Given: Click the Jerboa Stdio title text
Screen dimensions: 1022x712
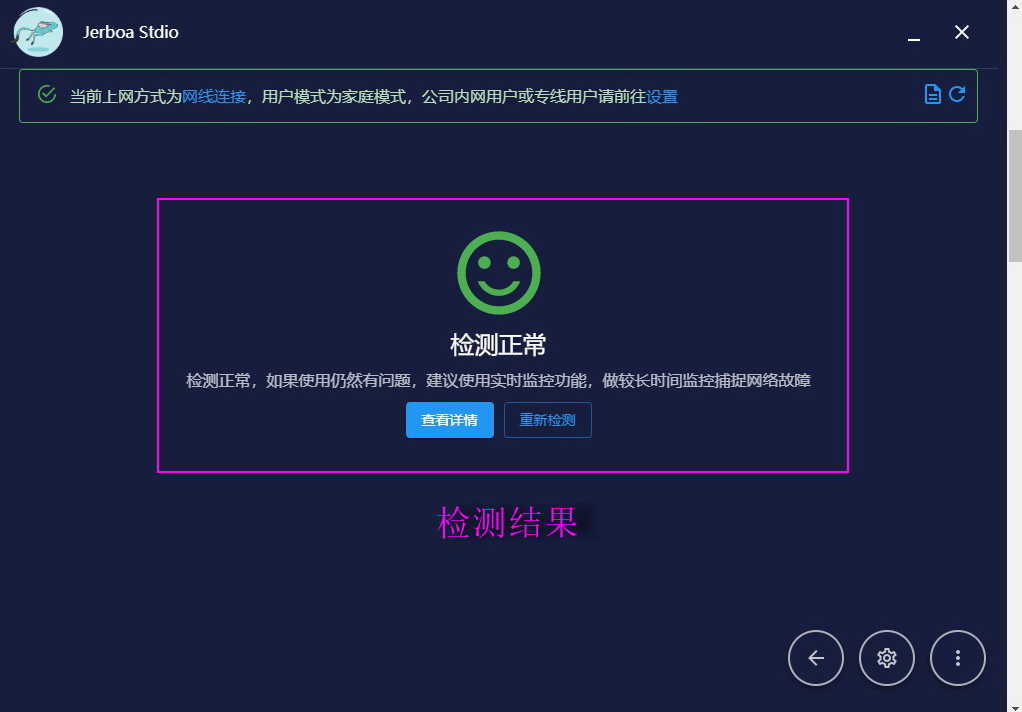Looking at the screenshot, I should pyautogui.click(x=130, y=32).
